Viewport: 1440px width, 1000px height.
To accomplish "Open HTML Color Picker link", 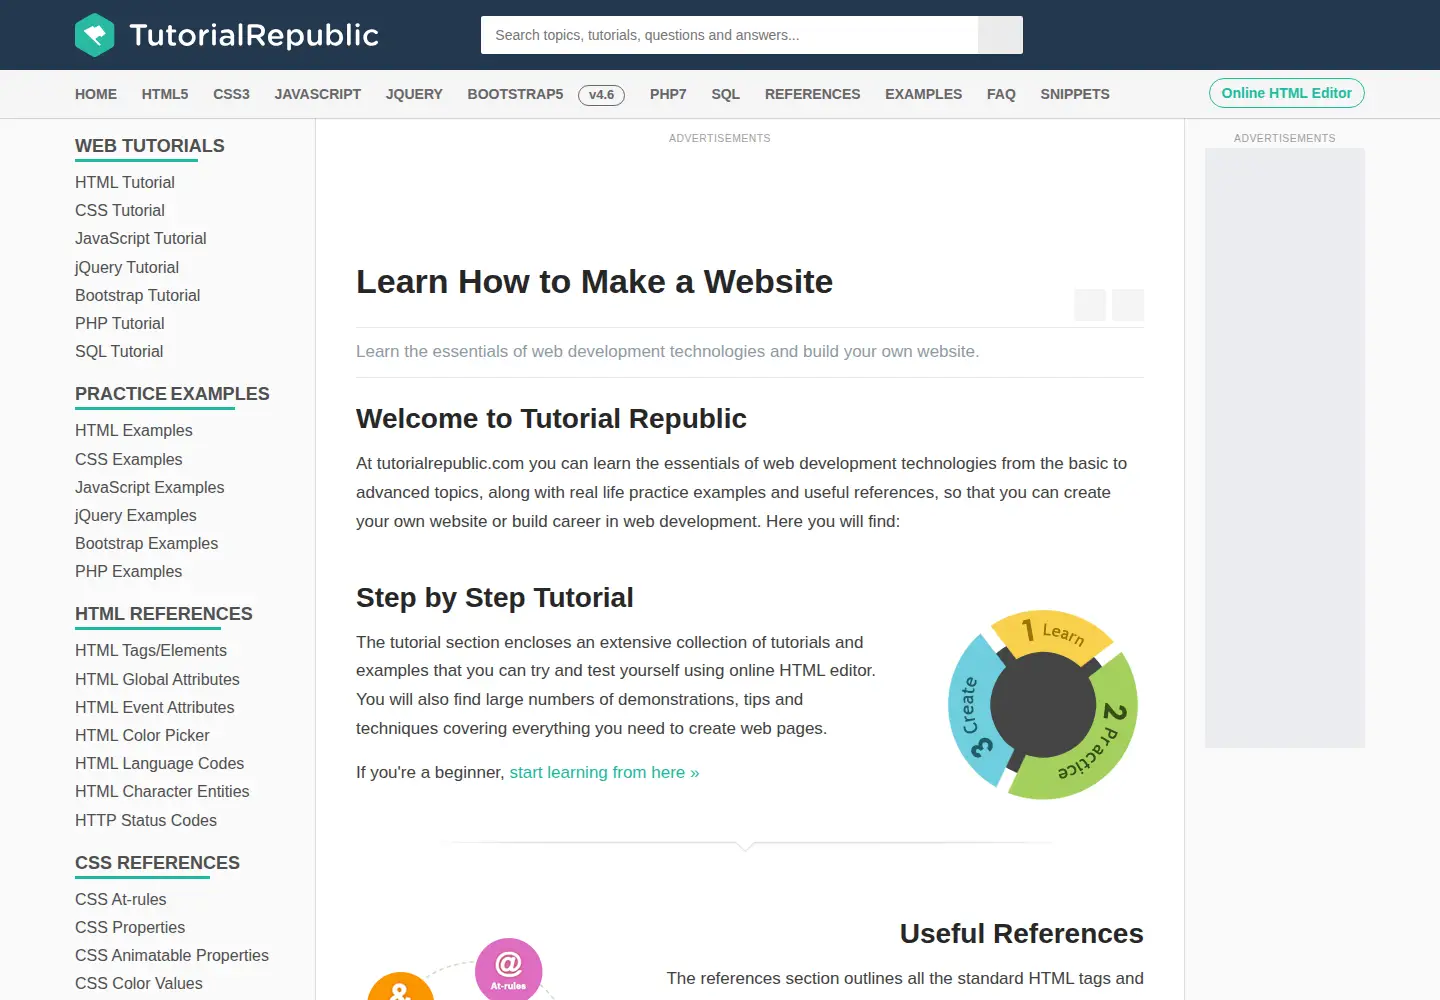I will 143,735.
